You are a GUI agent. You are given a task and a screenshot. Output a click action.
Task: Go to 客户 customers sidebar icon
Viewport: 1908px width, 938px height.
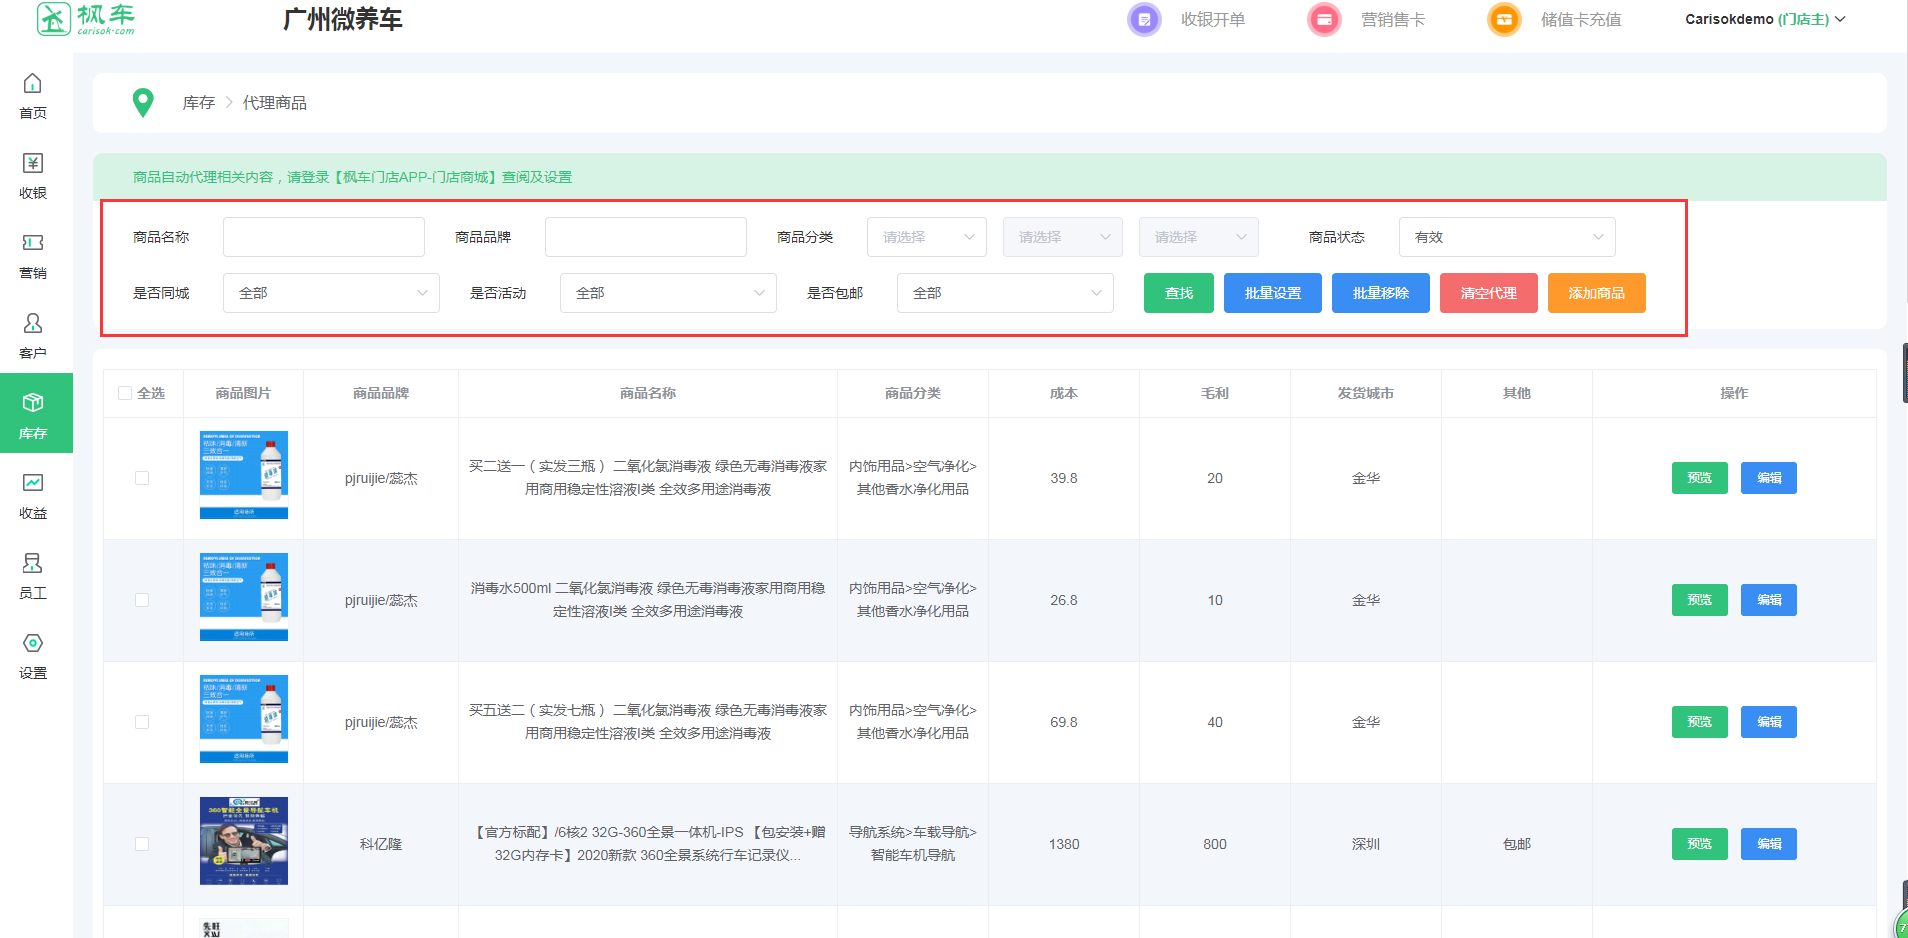click(x=33, y=324)
